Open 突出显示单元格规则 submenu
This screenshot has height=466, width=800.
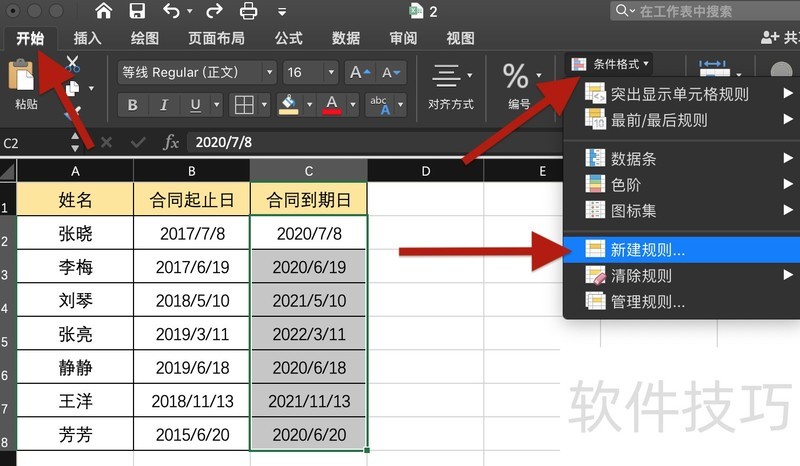click(682, 94)
